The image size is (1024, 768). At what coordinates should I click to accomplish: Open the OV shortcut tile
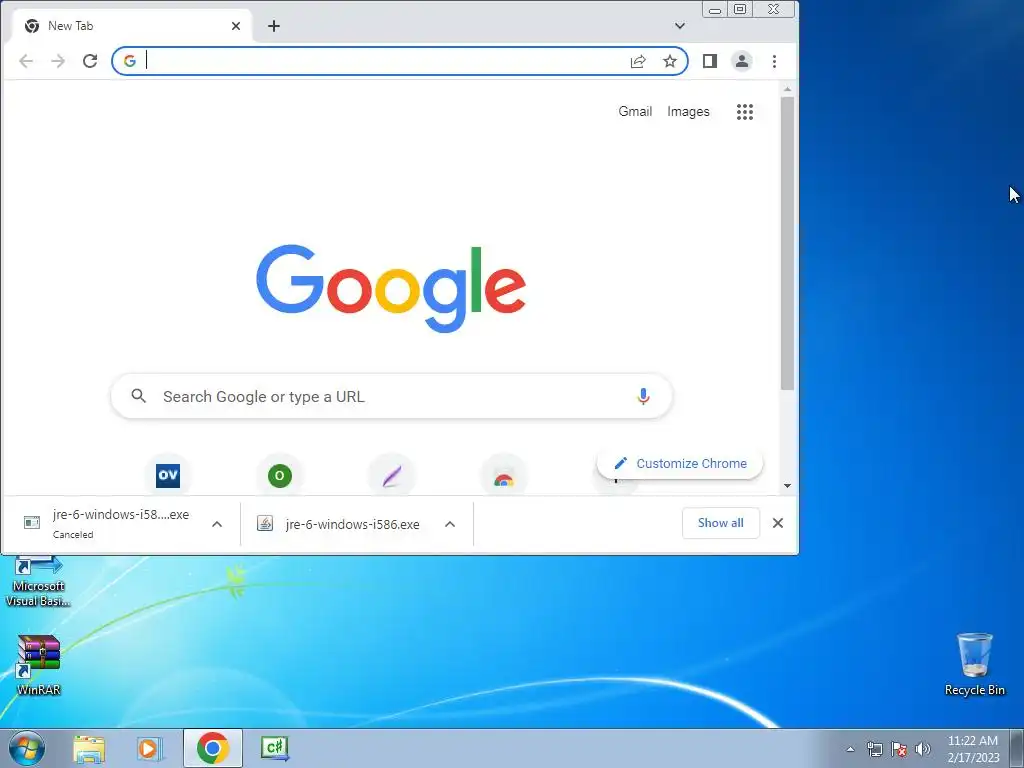(168, 475)
